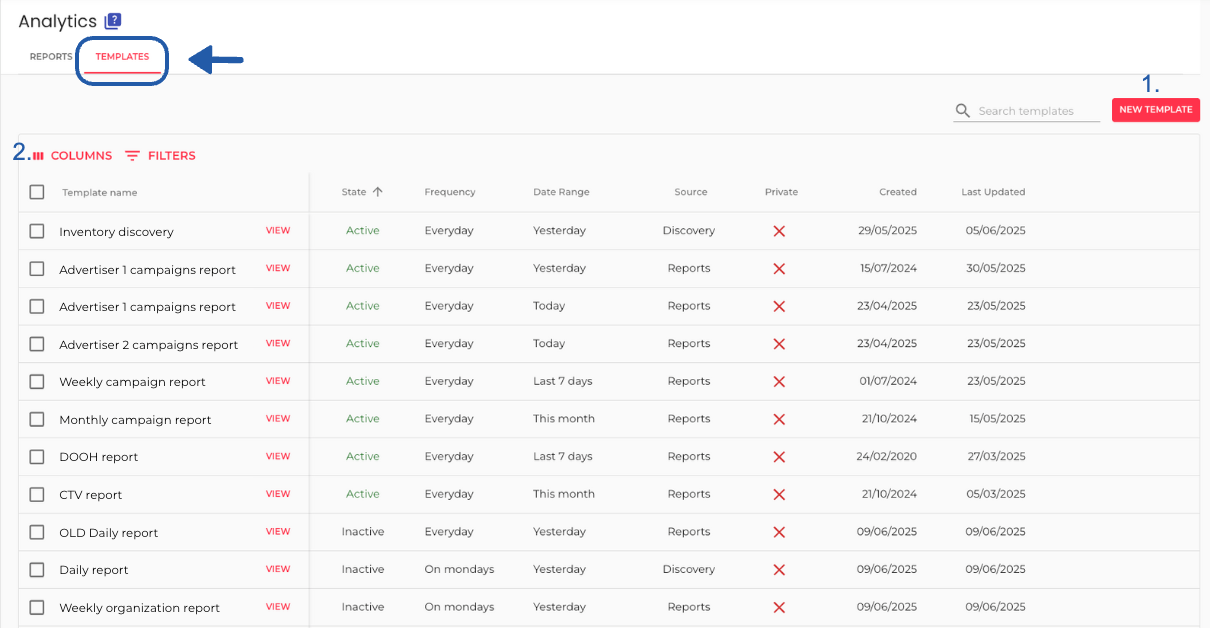Open View link for Monthly campaign report
Image resolution: width=1210 pixels, height=628 pixels.
278,419
